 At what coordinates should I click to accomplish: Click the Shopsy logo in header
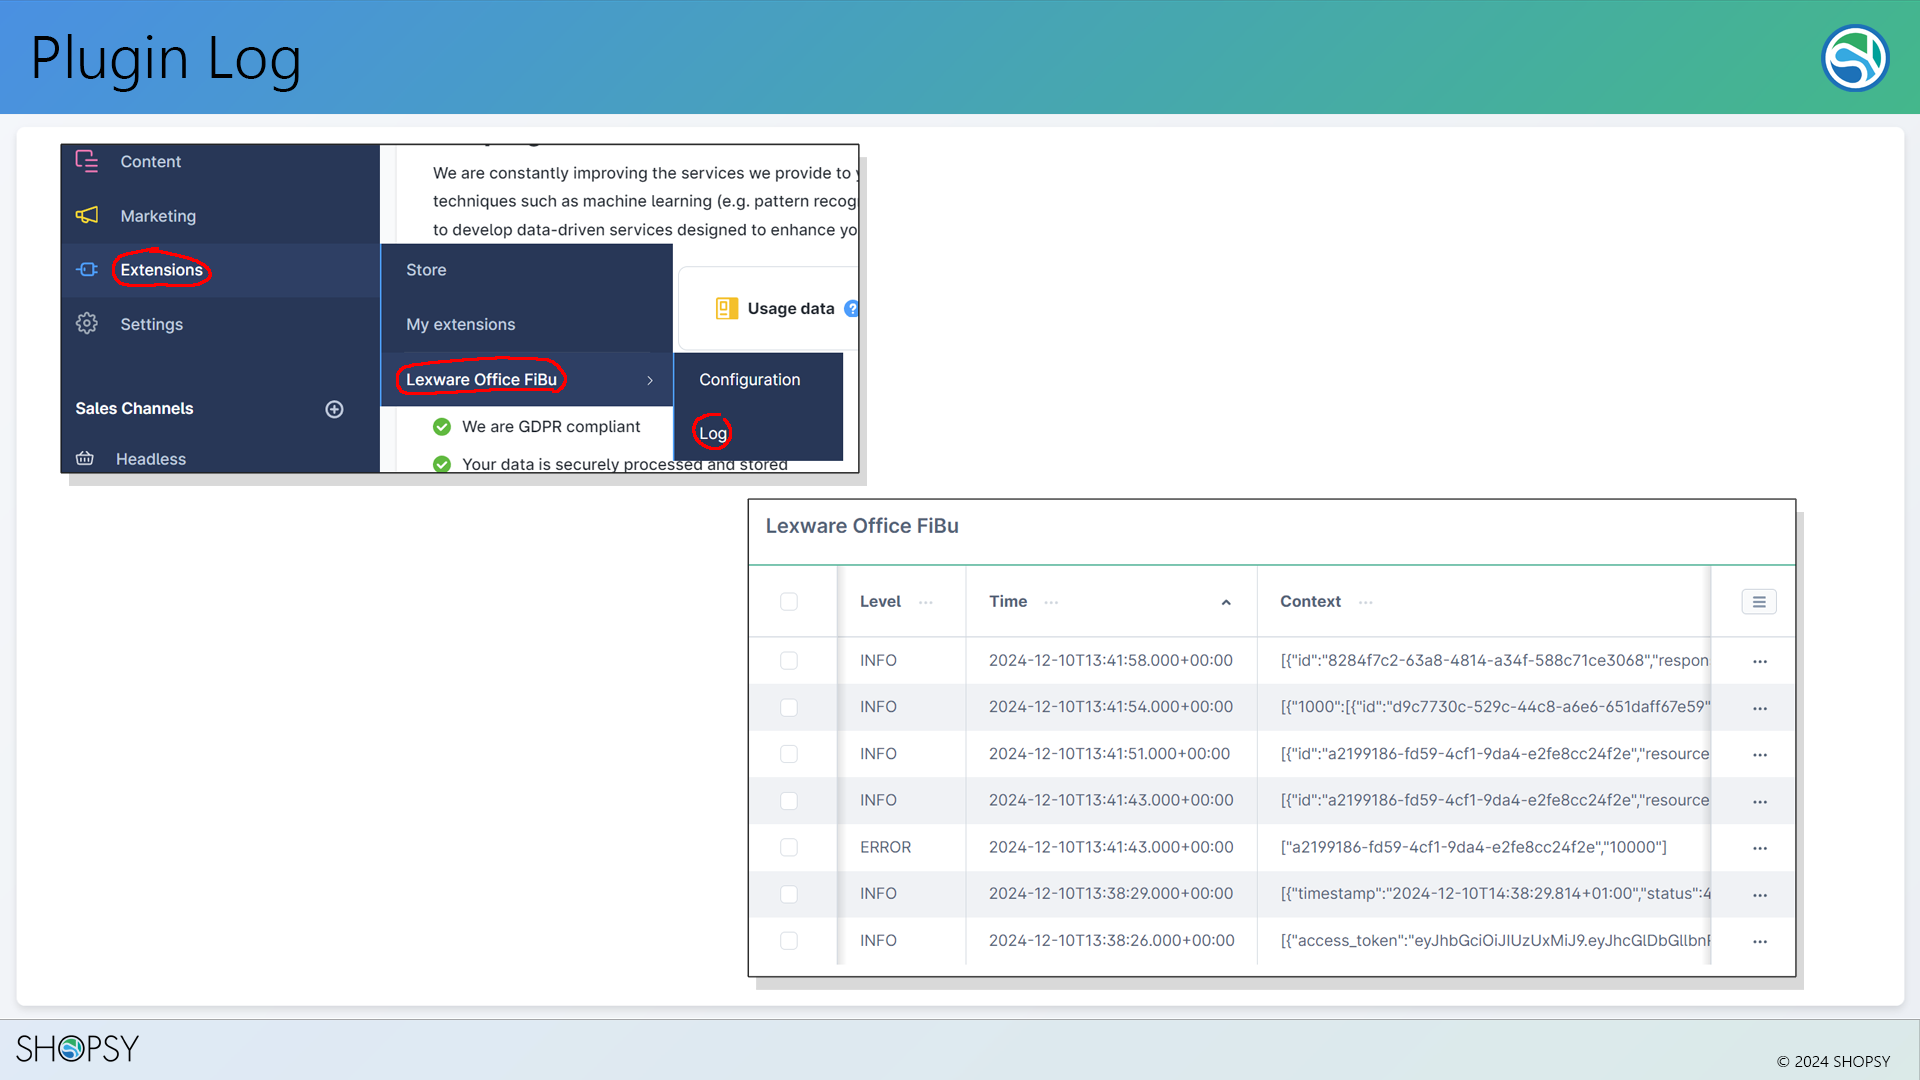point(1855,57)
